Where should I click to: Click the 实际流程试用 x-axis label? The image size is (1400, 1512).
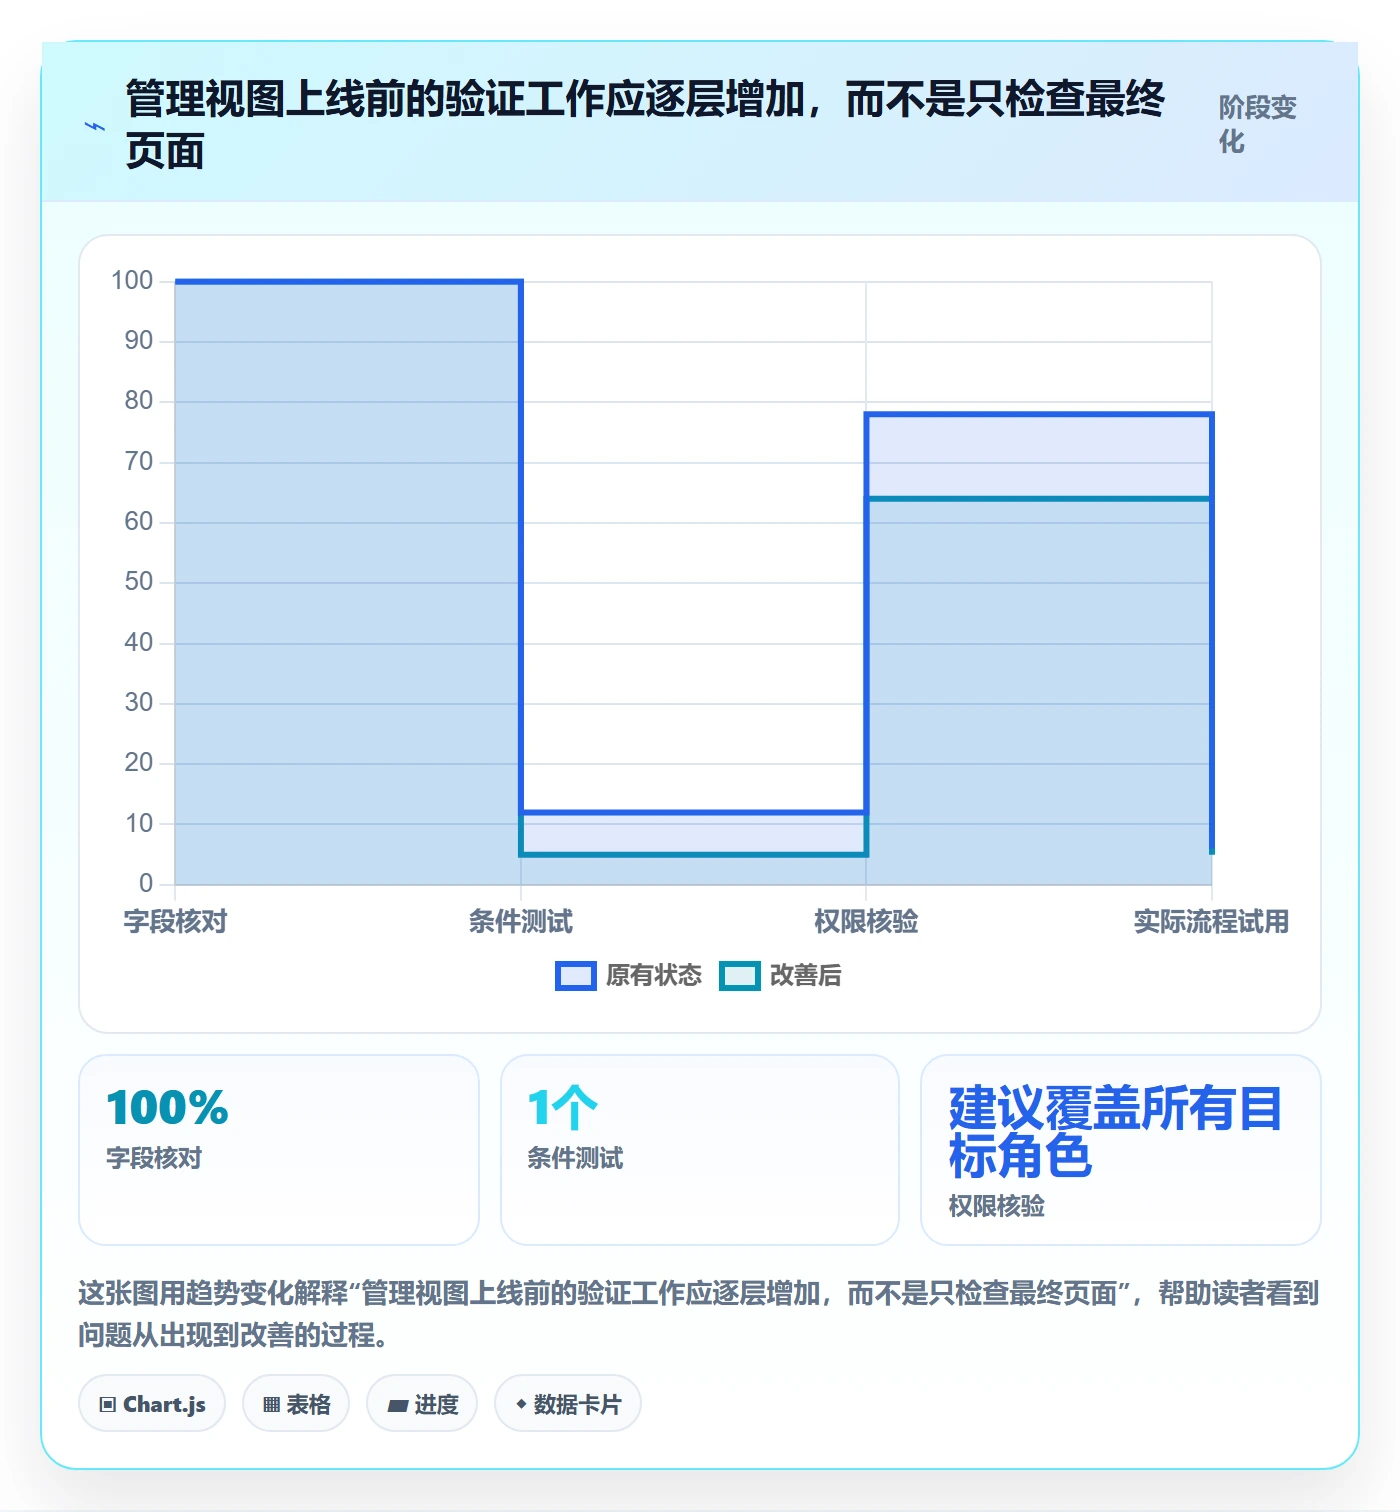1211,921
